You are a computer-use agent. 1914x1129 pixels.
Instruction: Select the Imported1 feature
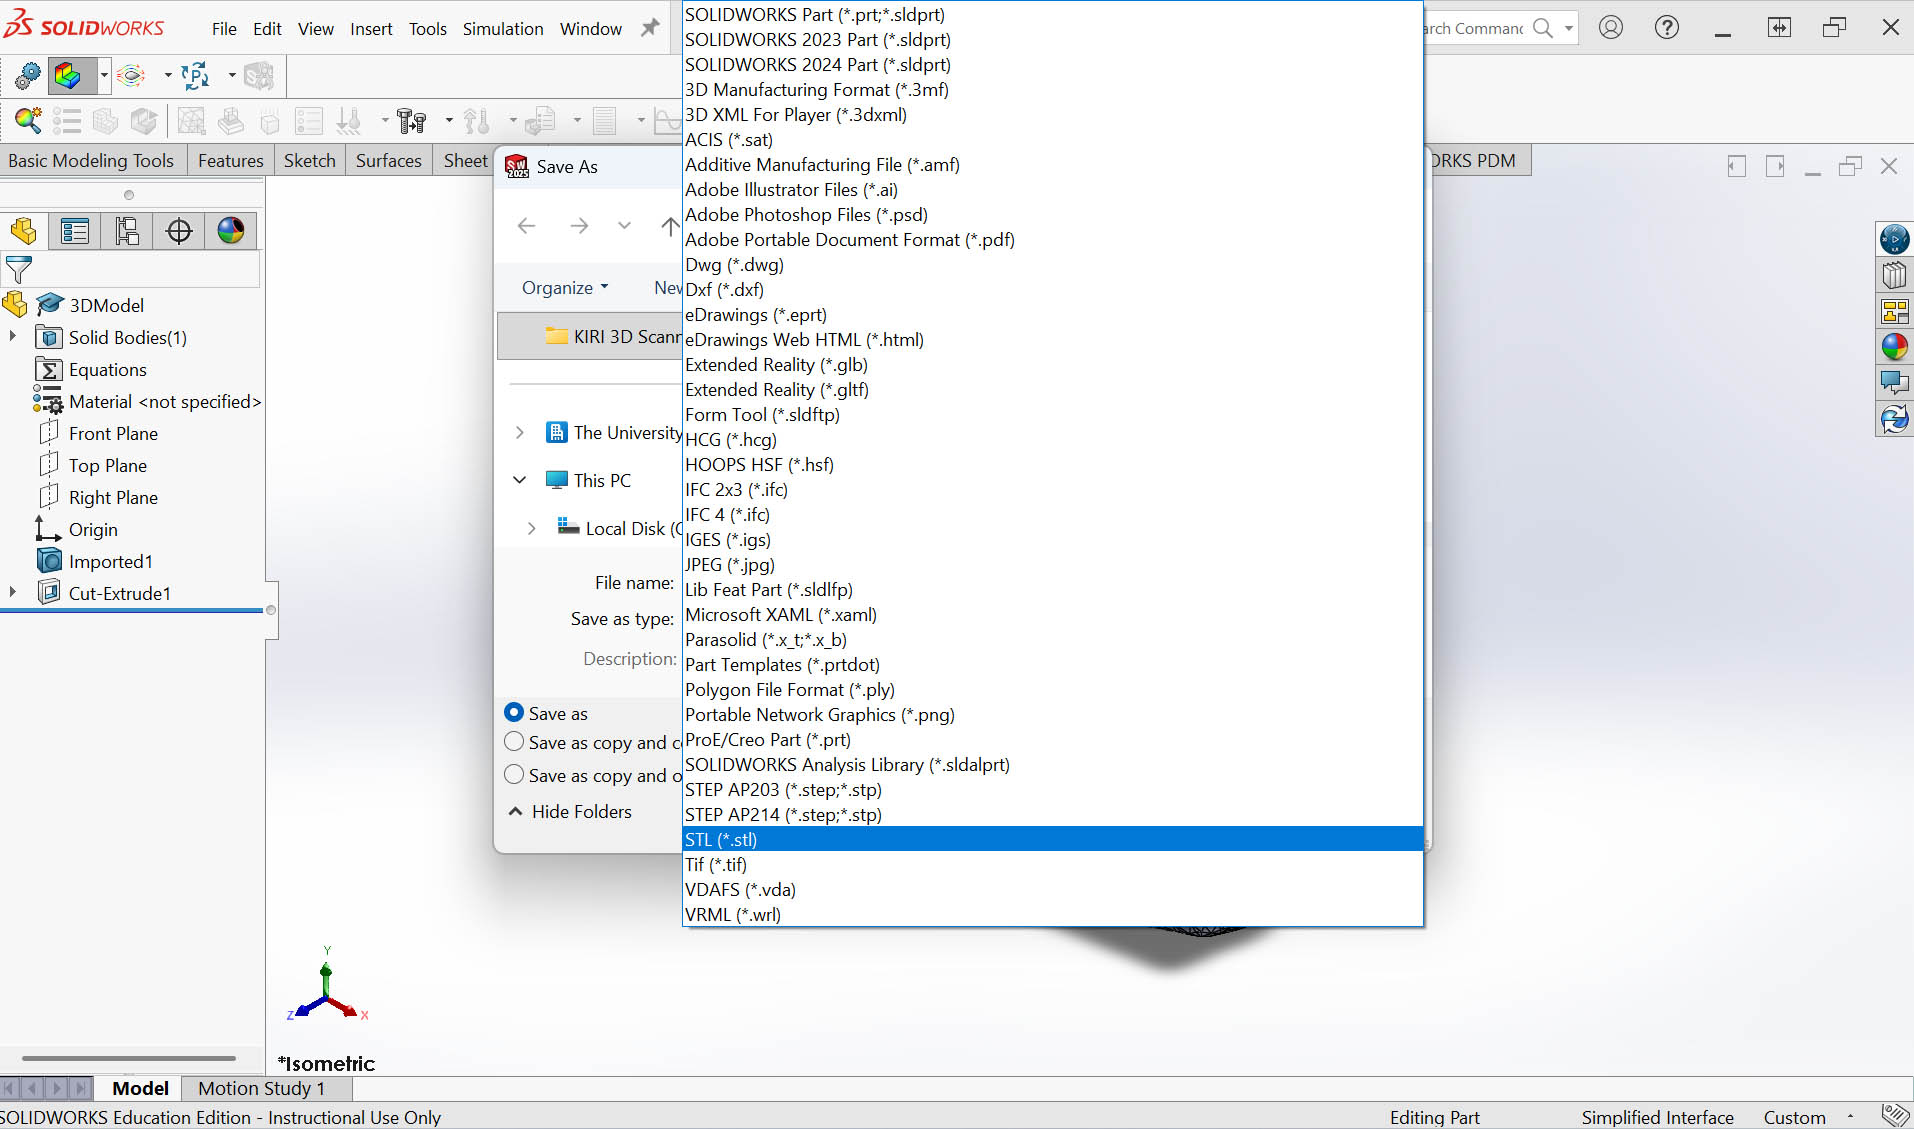point(110,562)
